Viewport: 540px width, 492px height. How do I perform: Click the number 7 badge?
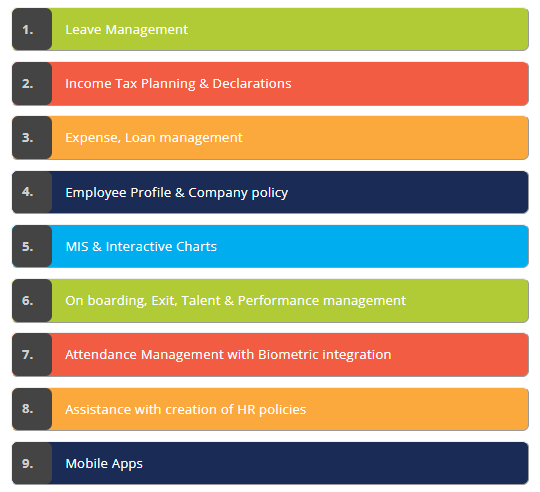32,355
